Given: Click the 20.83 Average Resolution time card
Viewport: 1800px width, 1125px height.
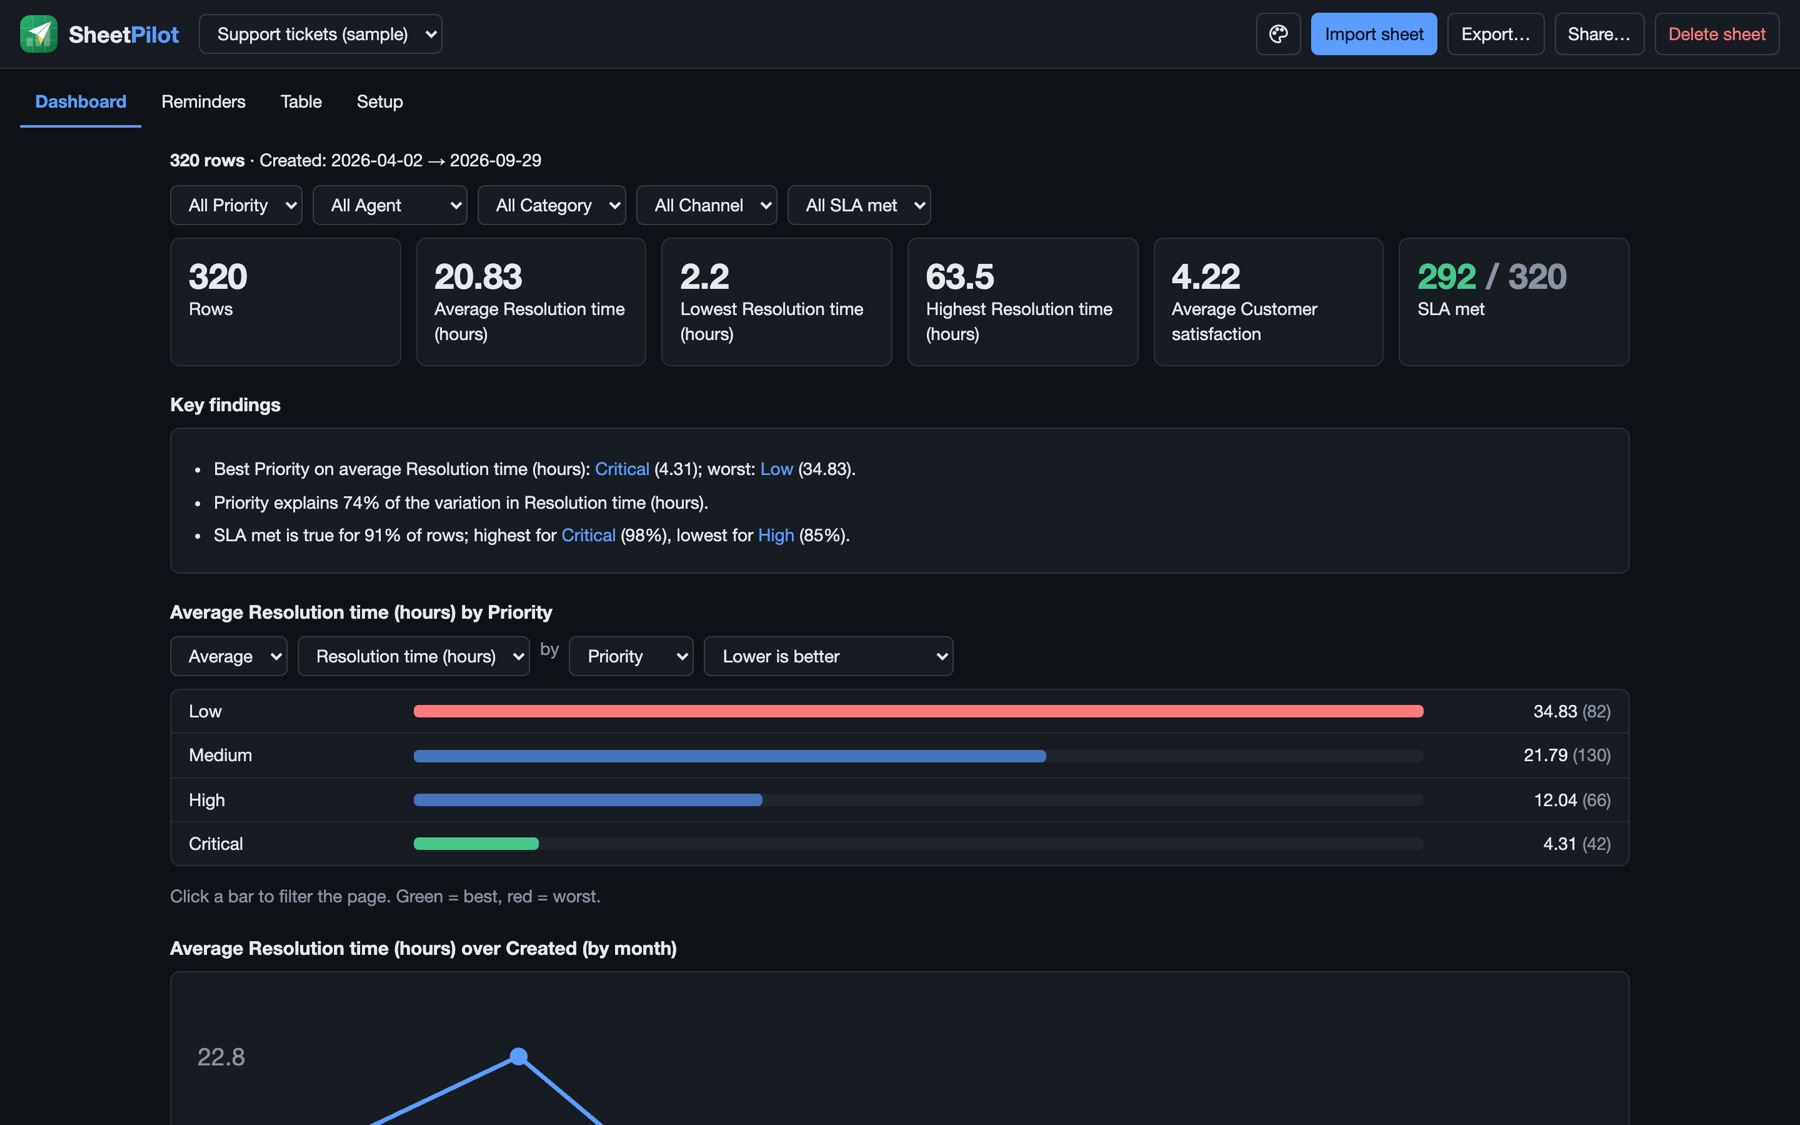Looking at the screenshot, I should 530,301.
